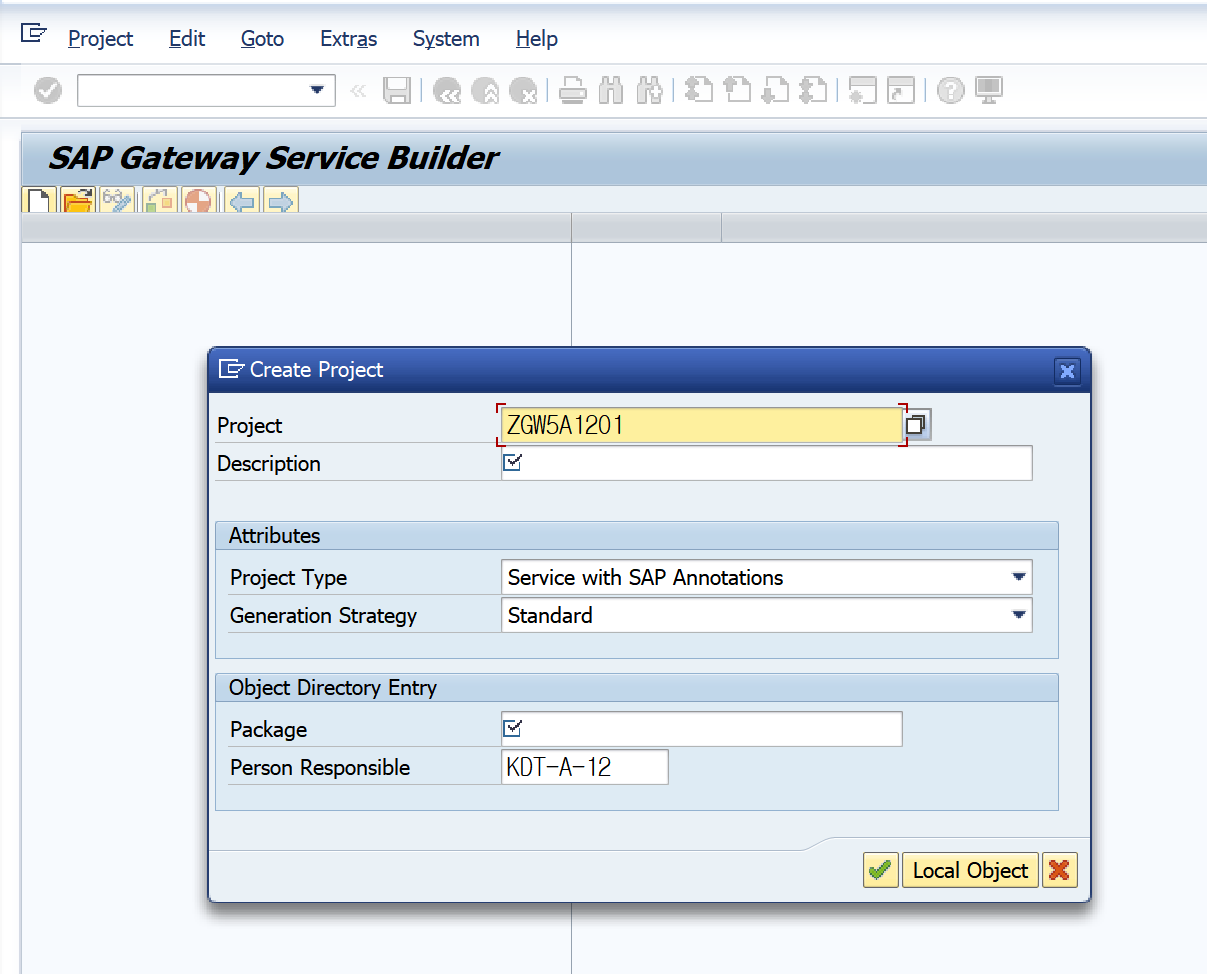The image size is (1207, 974).
Task: Go to Last Page icon
Action: pos(813,91)
